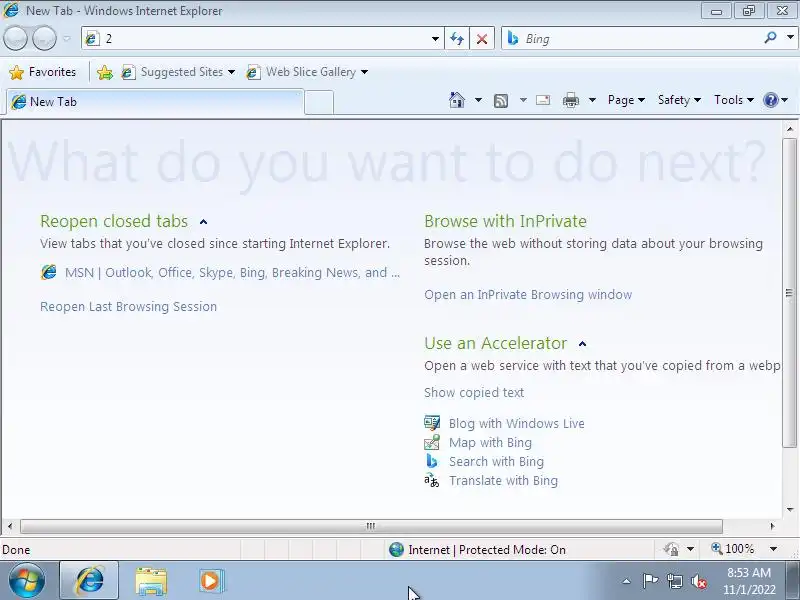Screen dimensions: 800x600
Task: Click the Forward navigation button
Action: [x=44, y=38]
